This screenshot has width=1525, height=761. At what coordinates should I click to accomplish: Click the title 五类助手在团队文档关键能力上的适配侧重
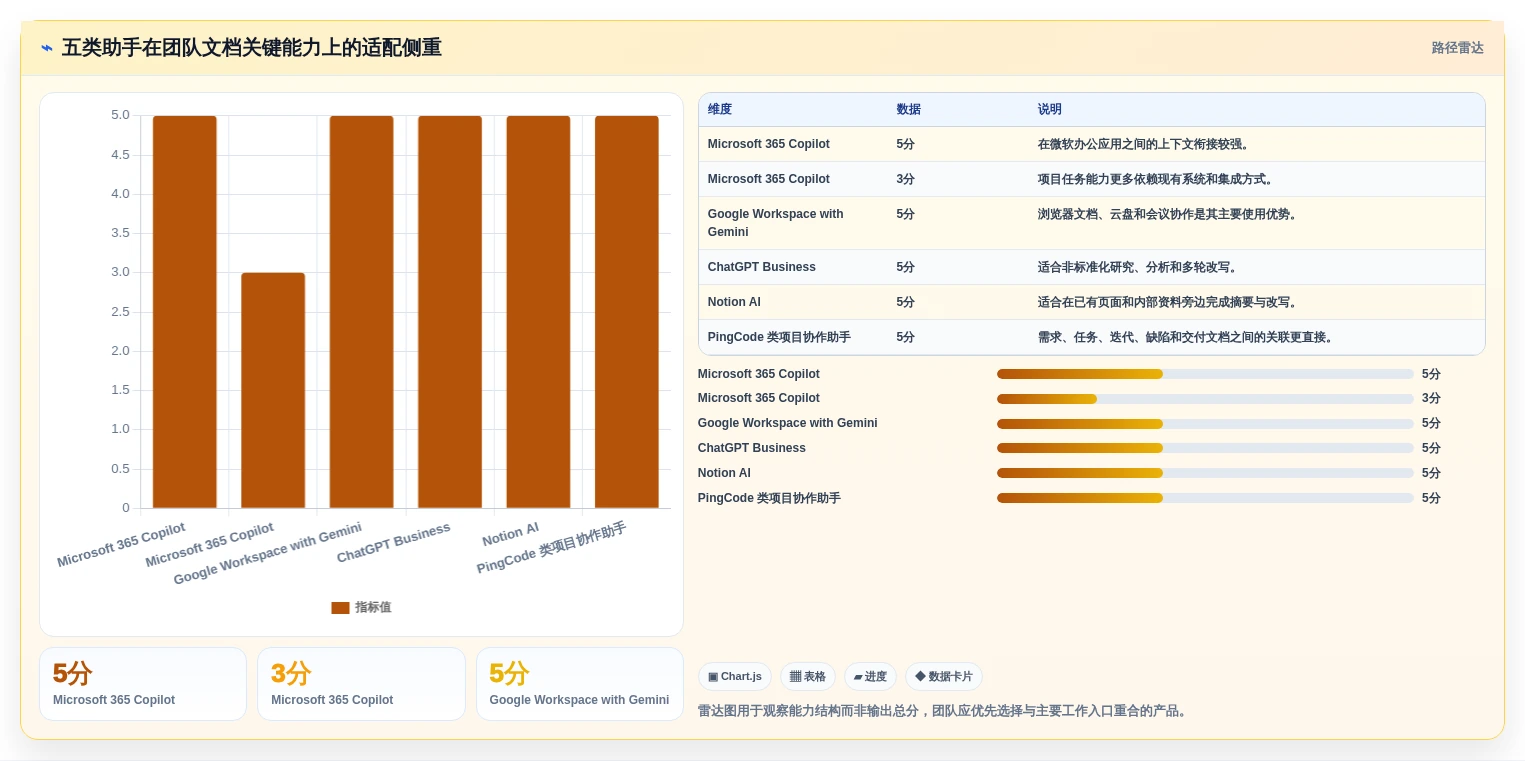[x=252, y=48]
